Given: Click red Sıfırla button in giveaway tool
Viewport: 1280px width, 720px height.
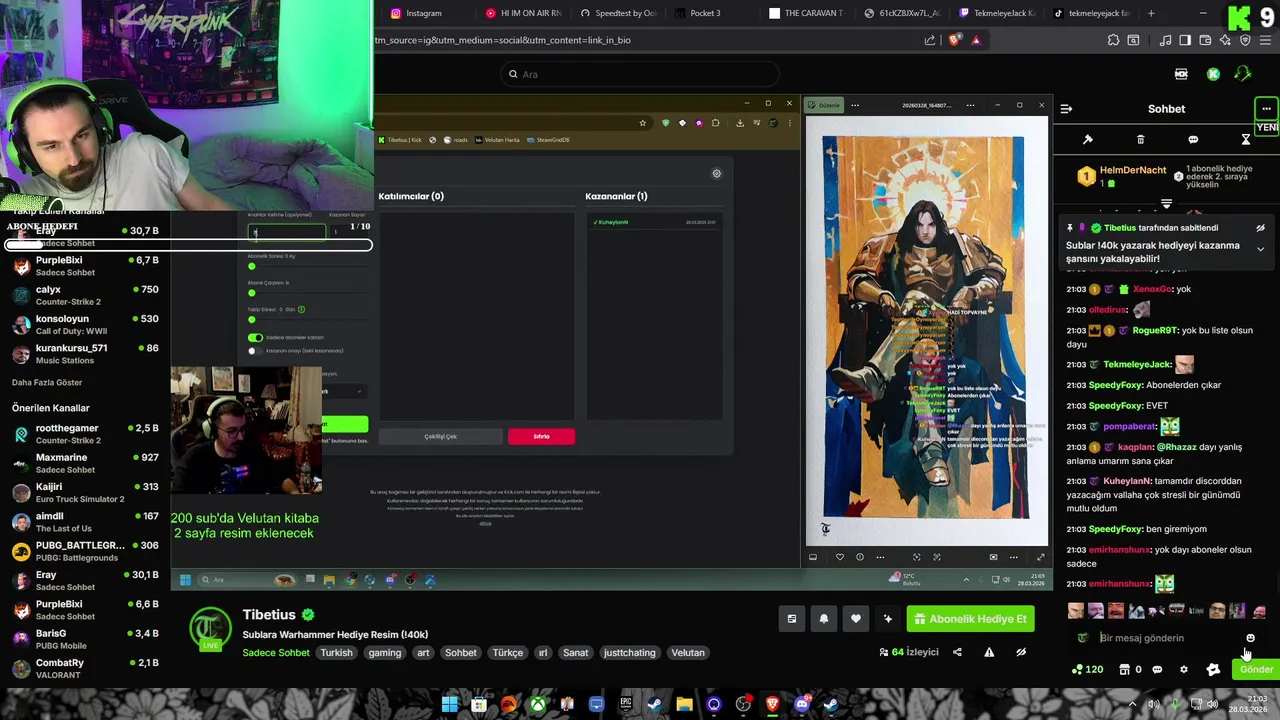Looking at the screenshot, I should click(x=541, y=436).
